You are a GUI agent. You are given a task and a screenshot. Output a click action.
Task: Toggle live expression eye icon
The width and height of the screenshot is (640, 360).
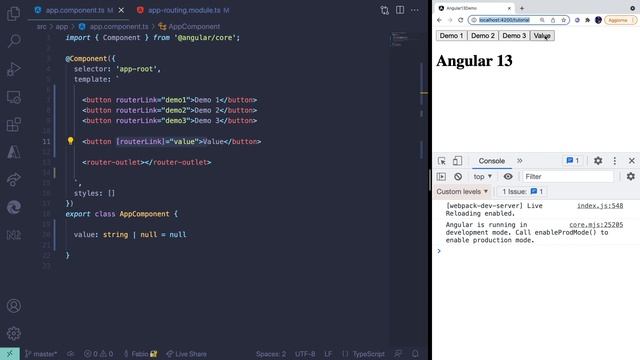508,176
